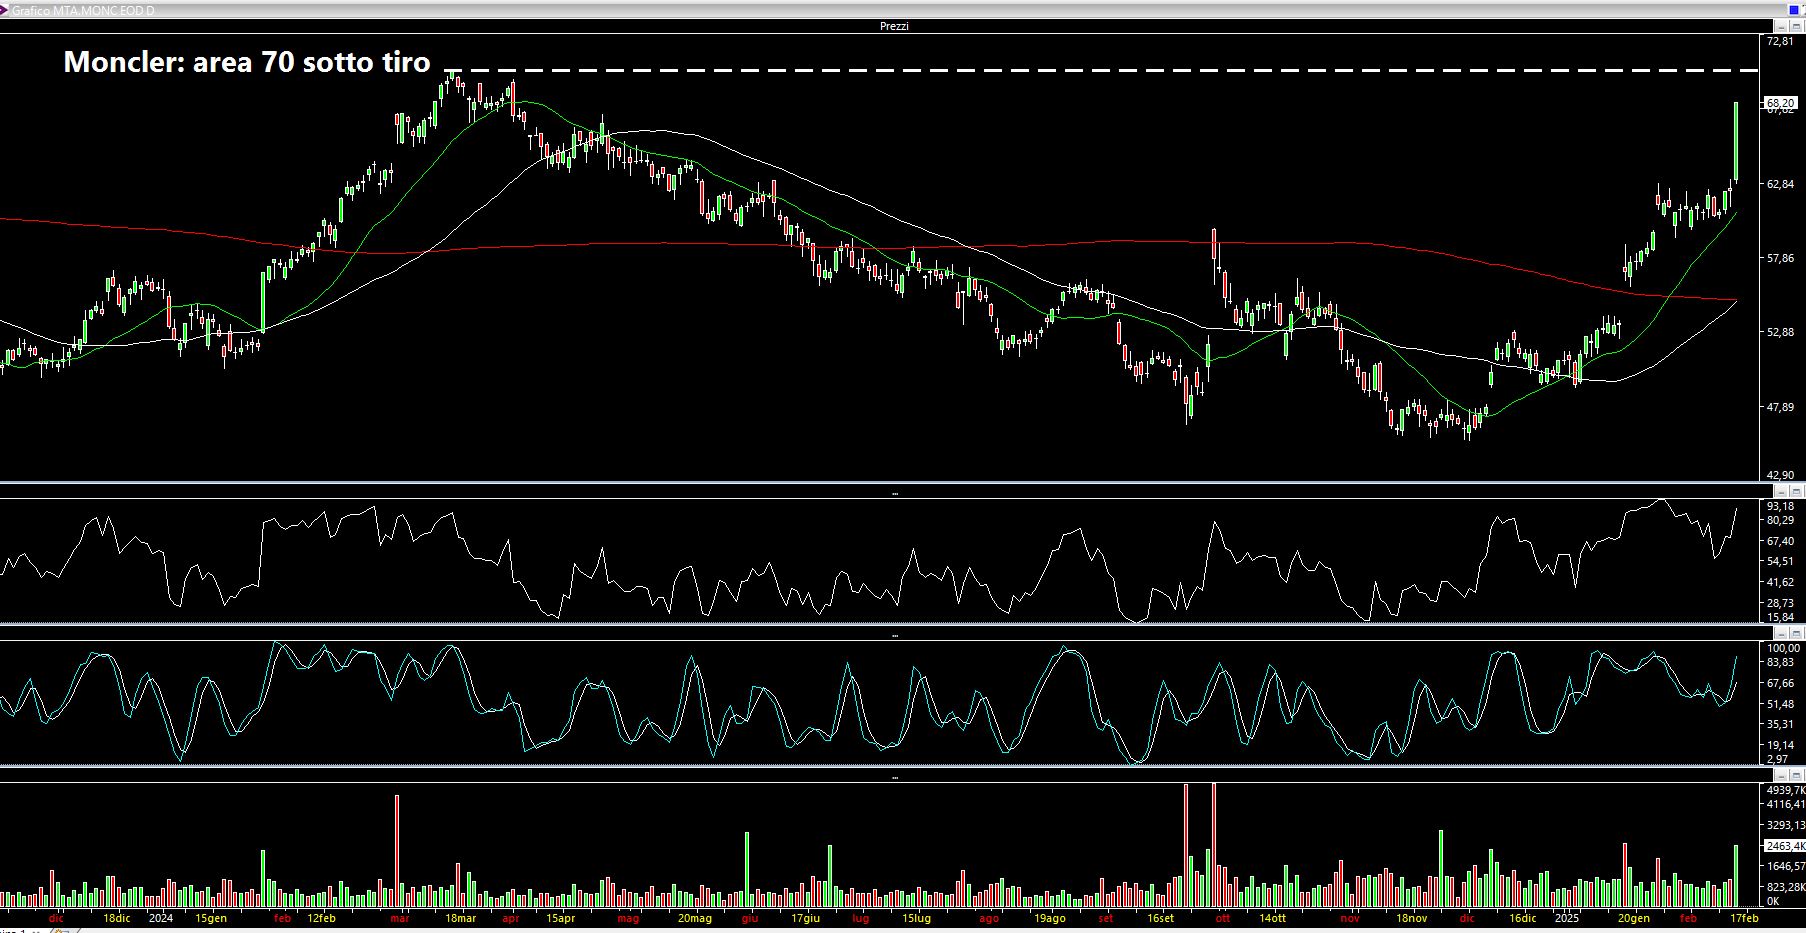Image resolution: width=1806 pixels, height=933 pixels.
Task: Click the mag month label
Action: point(628,918)
